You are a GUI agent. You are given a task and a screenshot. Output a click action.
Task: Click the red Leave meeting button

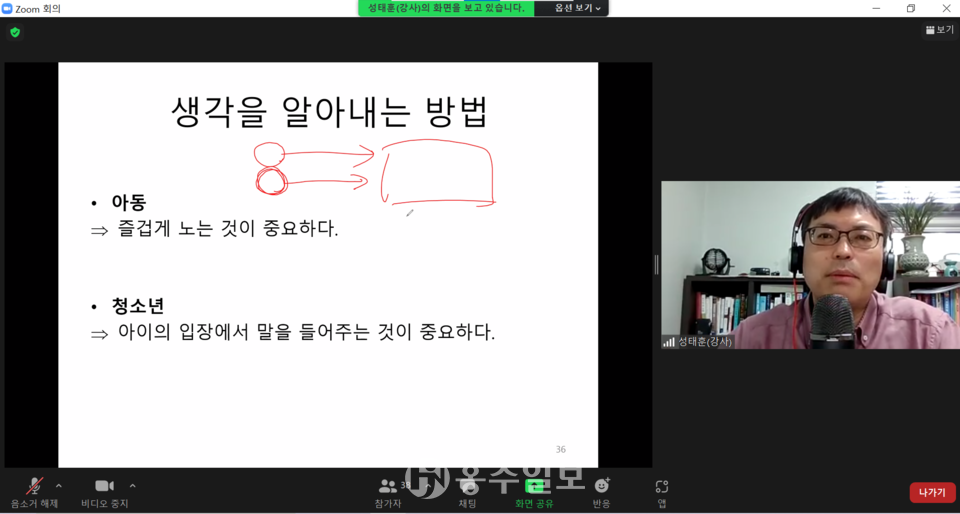click(x=932, y=492)
